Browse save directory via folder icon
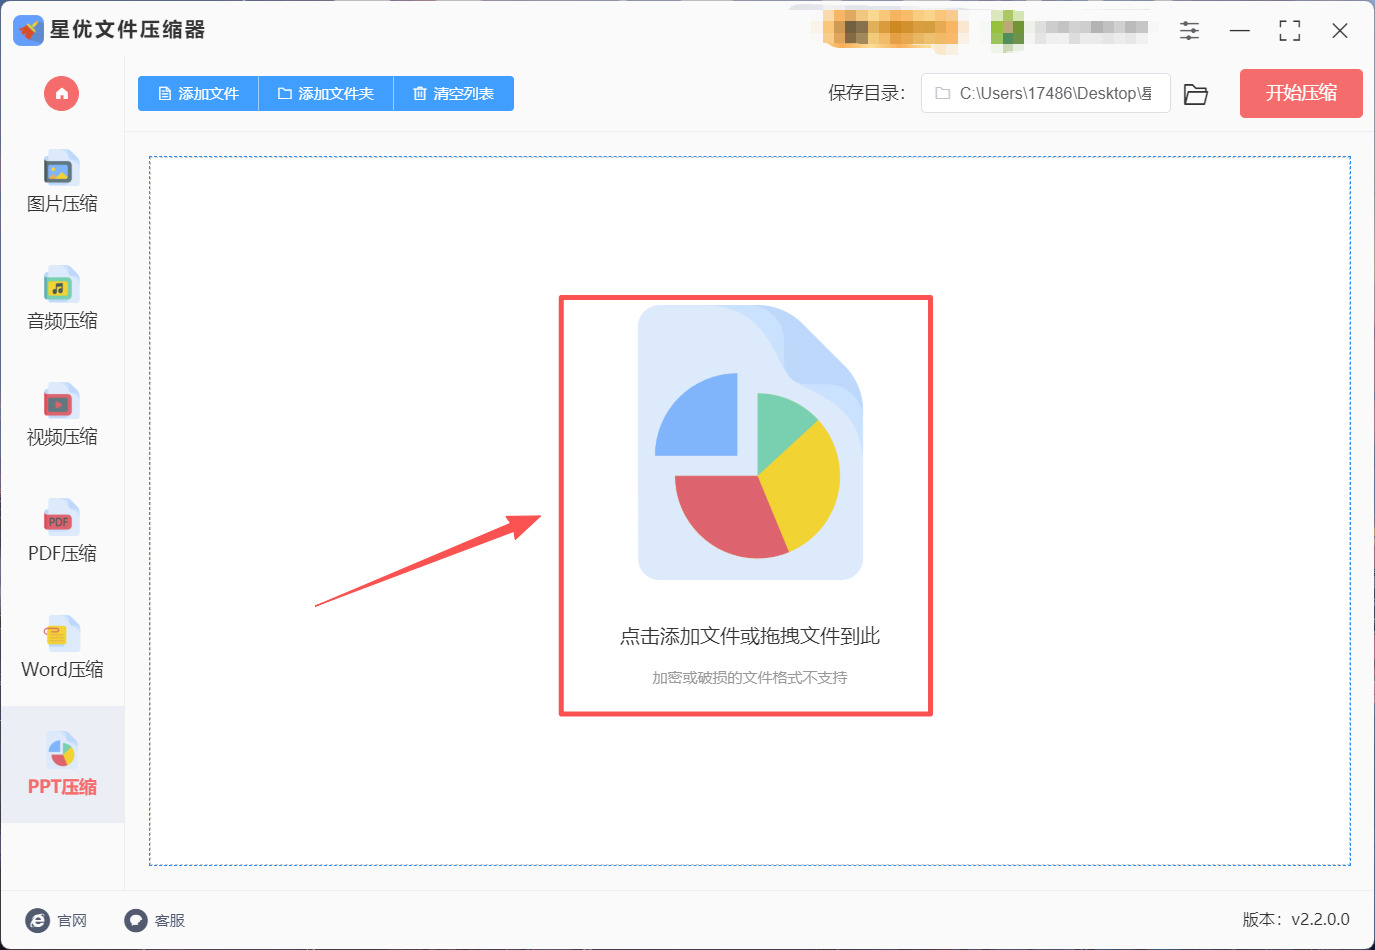Image resolution: width=1375 pixels, height=950 pixels. point(1196,94)
